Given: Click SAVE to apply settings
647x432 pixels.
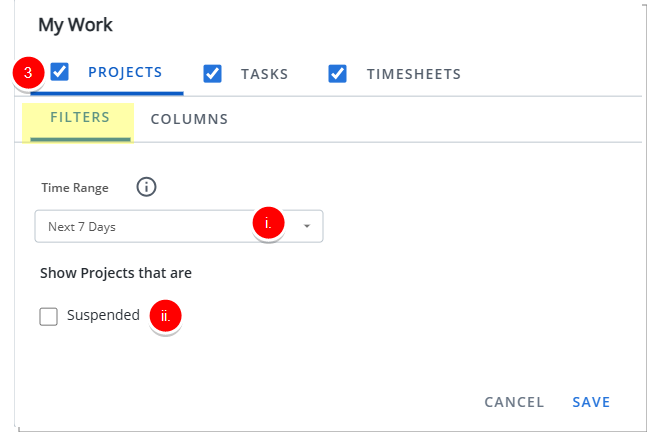Looking at the screenshot, I should pos(591,402).
